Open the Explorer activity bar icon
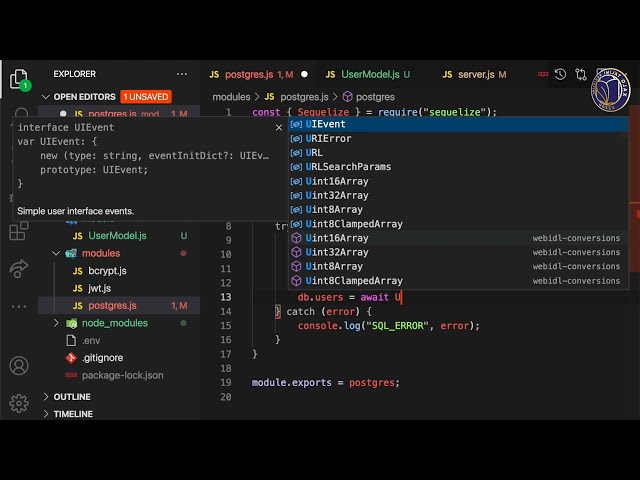This screenshot has height=480, width=640. [x=19, y=79]
